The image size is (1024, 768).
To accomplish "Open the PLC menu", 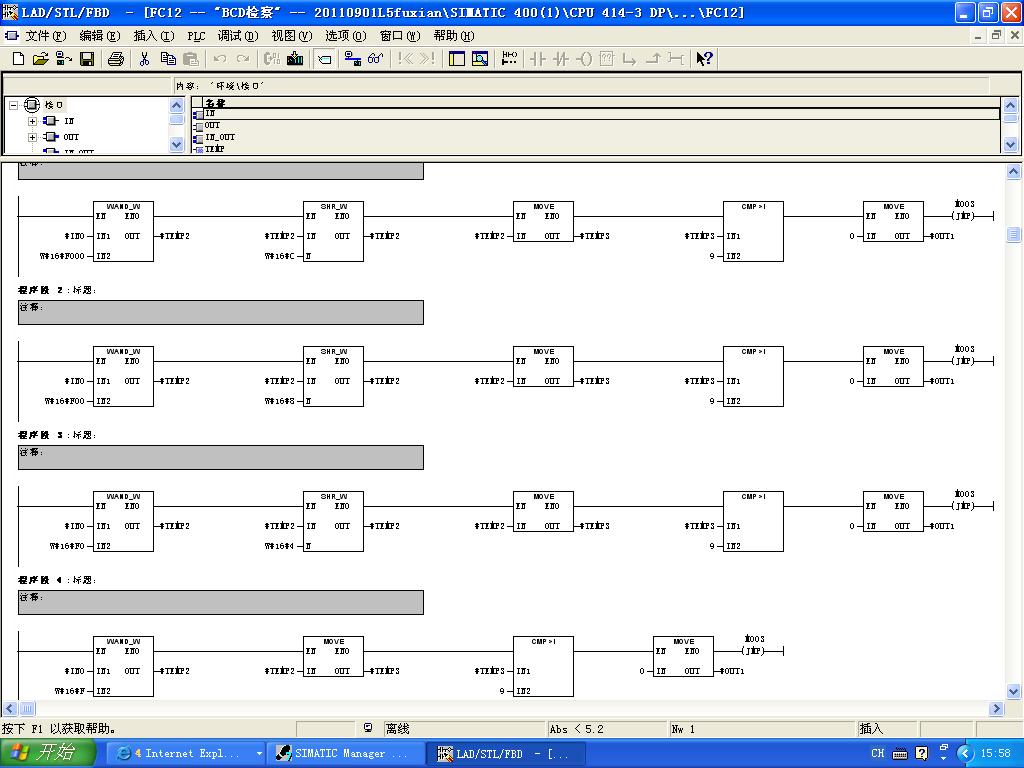I will (x=196, y=36).
